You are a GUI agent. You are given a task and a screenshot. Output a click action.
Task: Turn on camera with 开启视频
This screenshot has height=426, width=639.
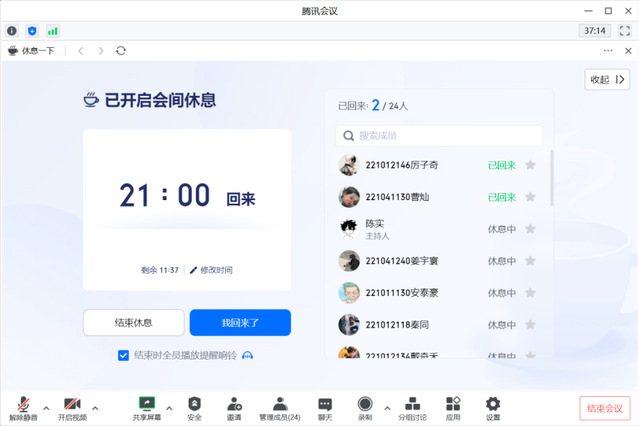72,406
